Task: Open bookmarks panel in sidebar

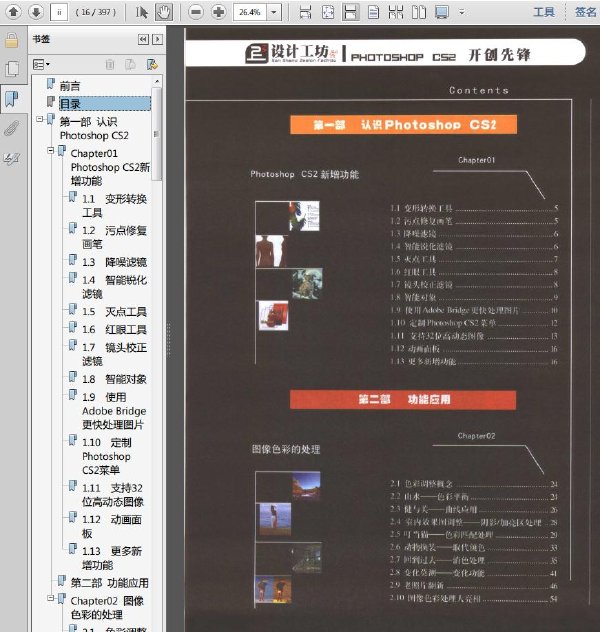Action: click(x=12, y=99)
